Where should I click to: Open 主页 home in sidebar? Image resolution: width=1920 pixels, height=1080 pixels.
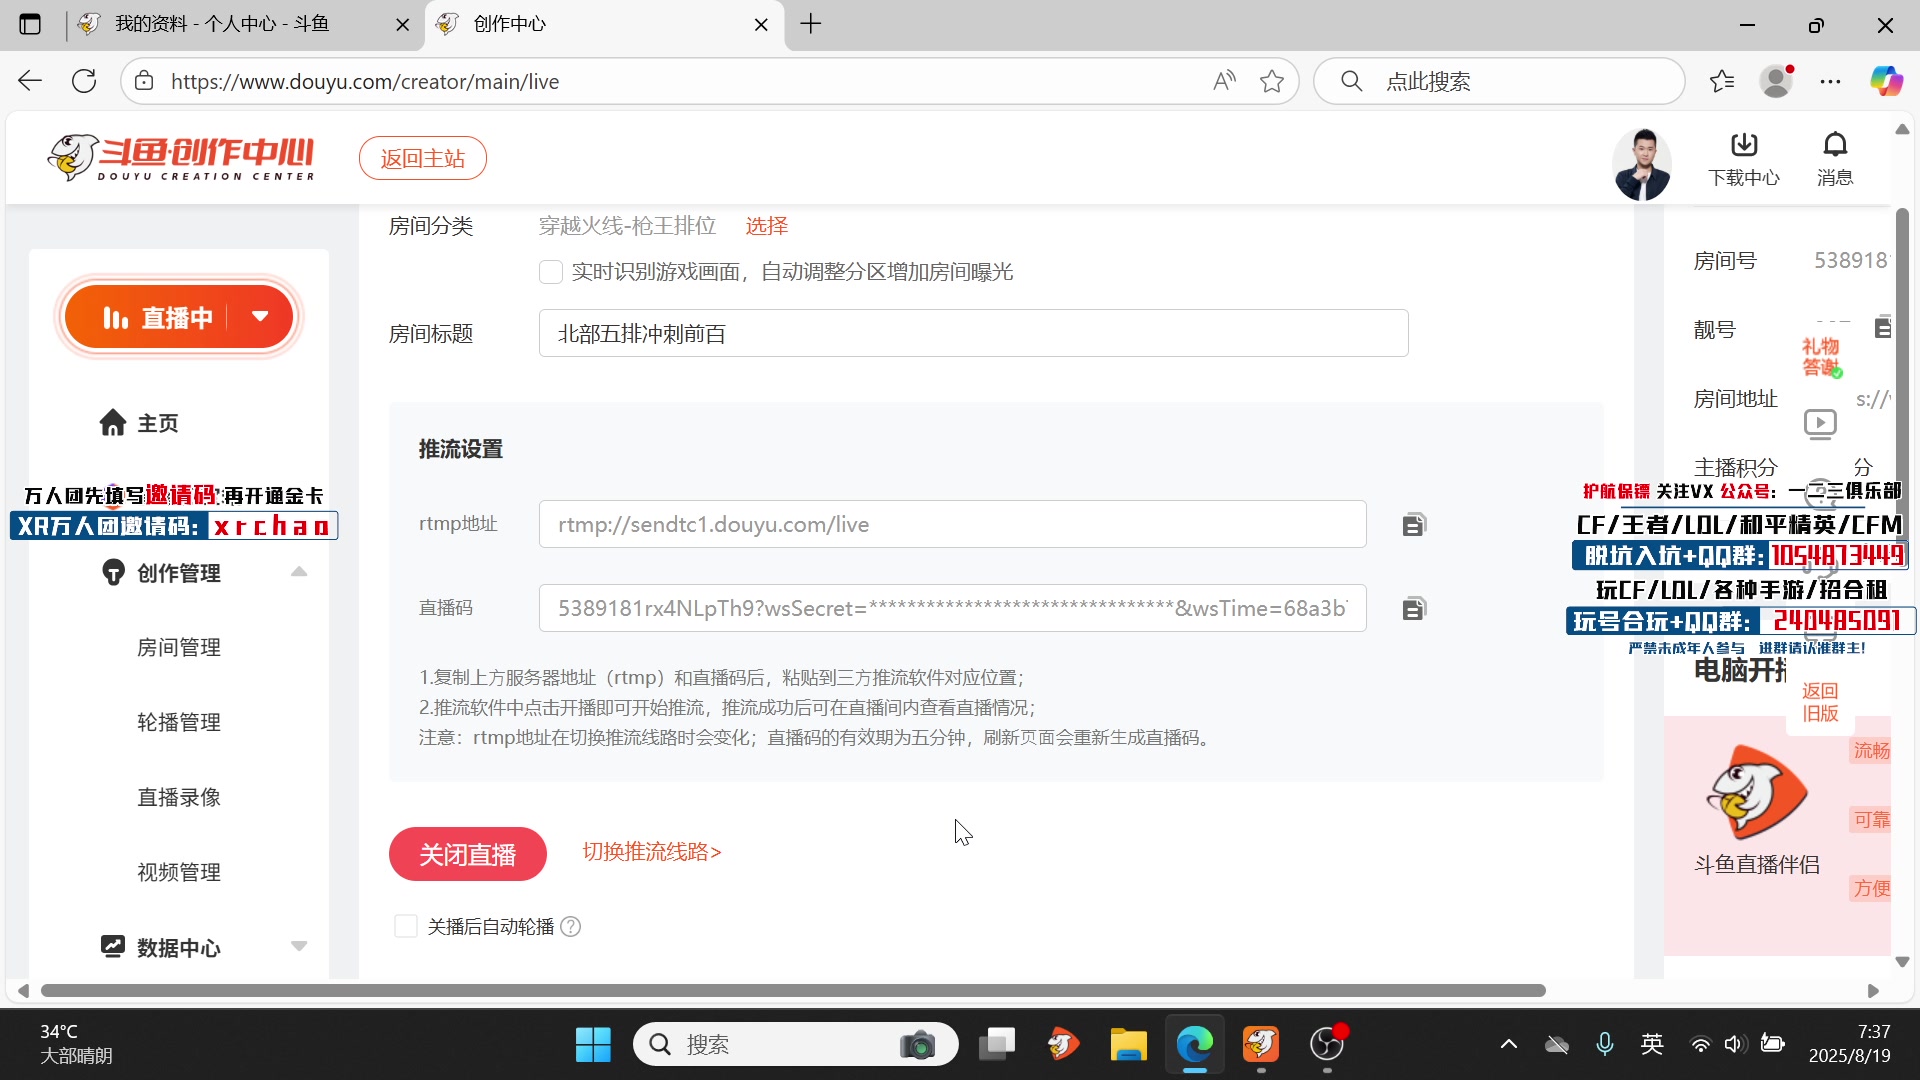(x=139, y=423)
